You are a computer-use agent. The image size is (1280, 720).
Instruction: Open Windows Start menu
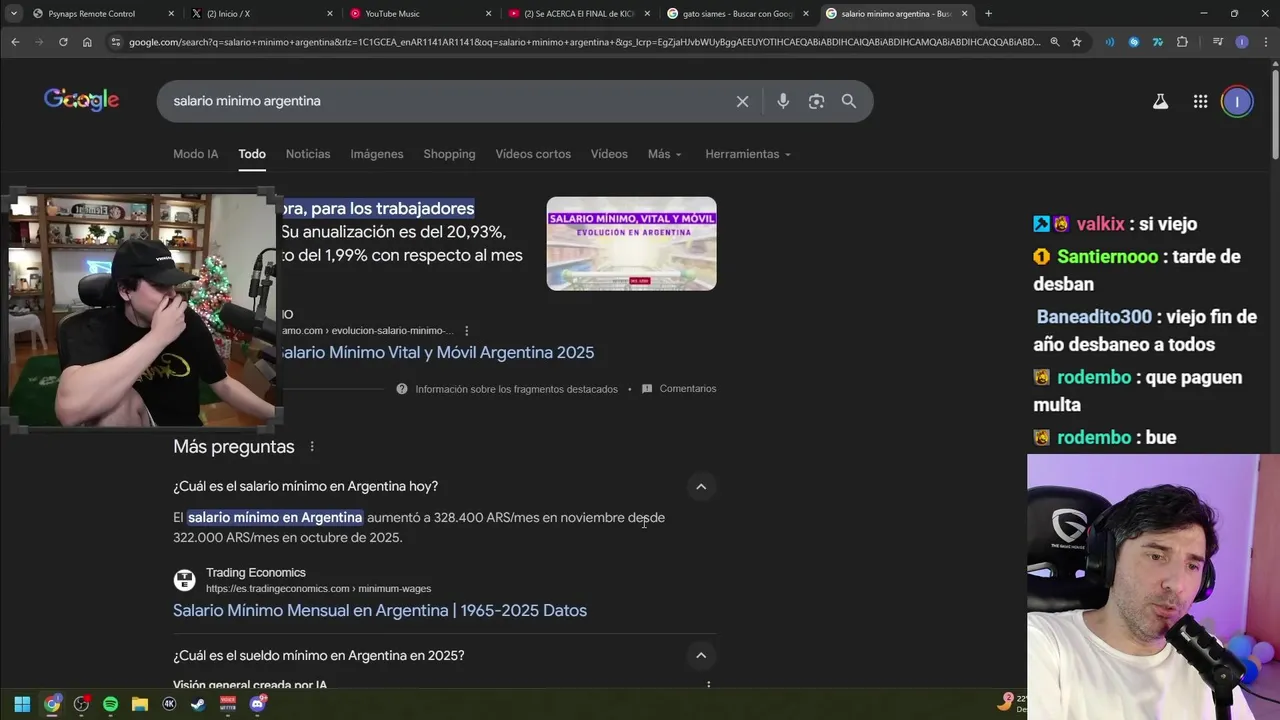point(22,704)
